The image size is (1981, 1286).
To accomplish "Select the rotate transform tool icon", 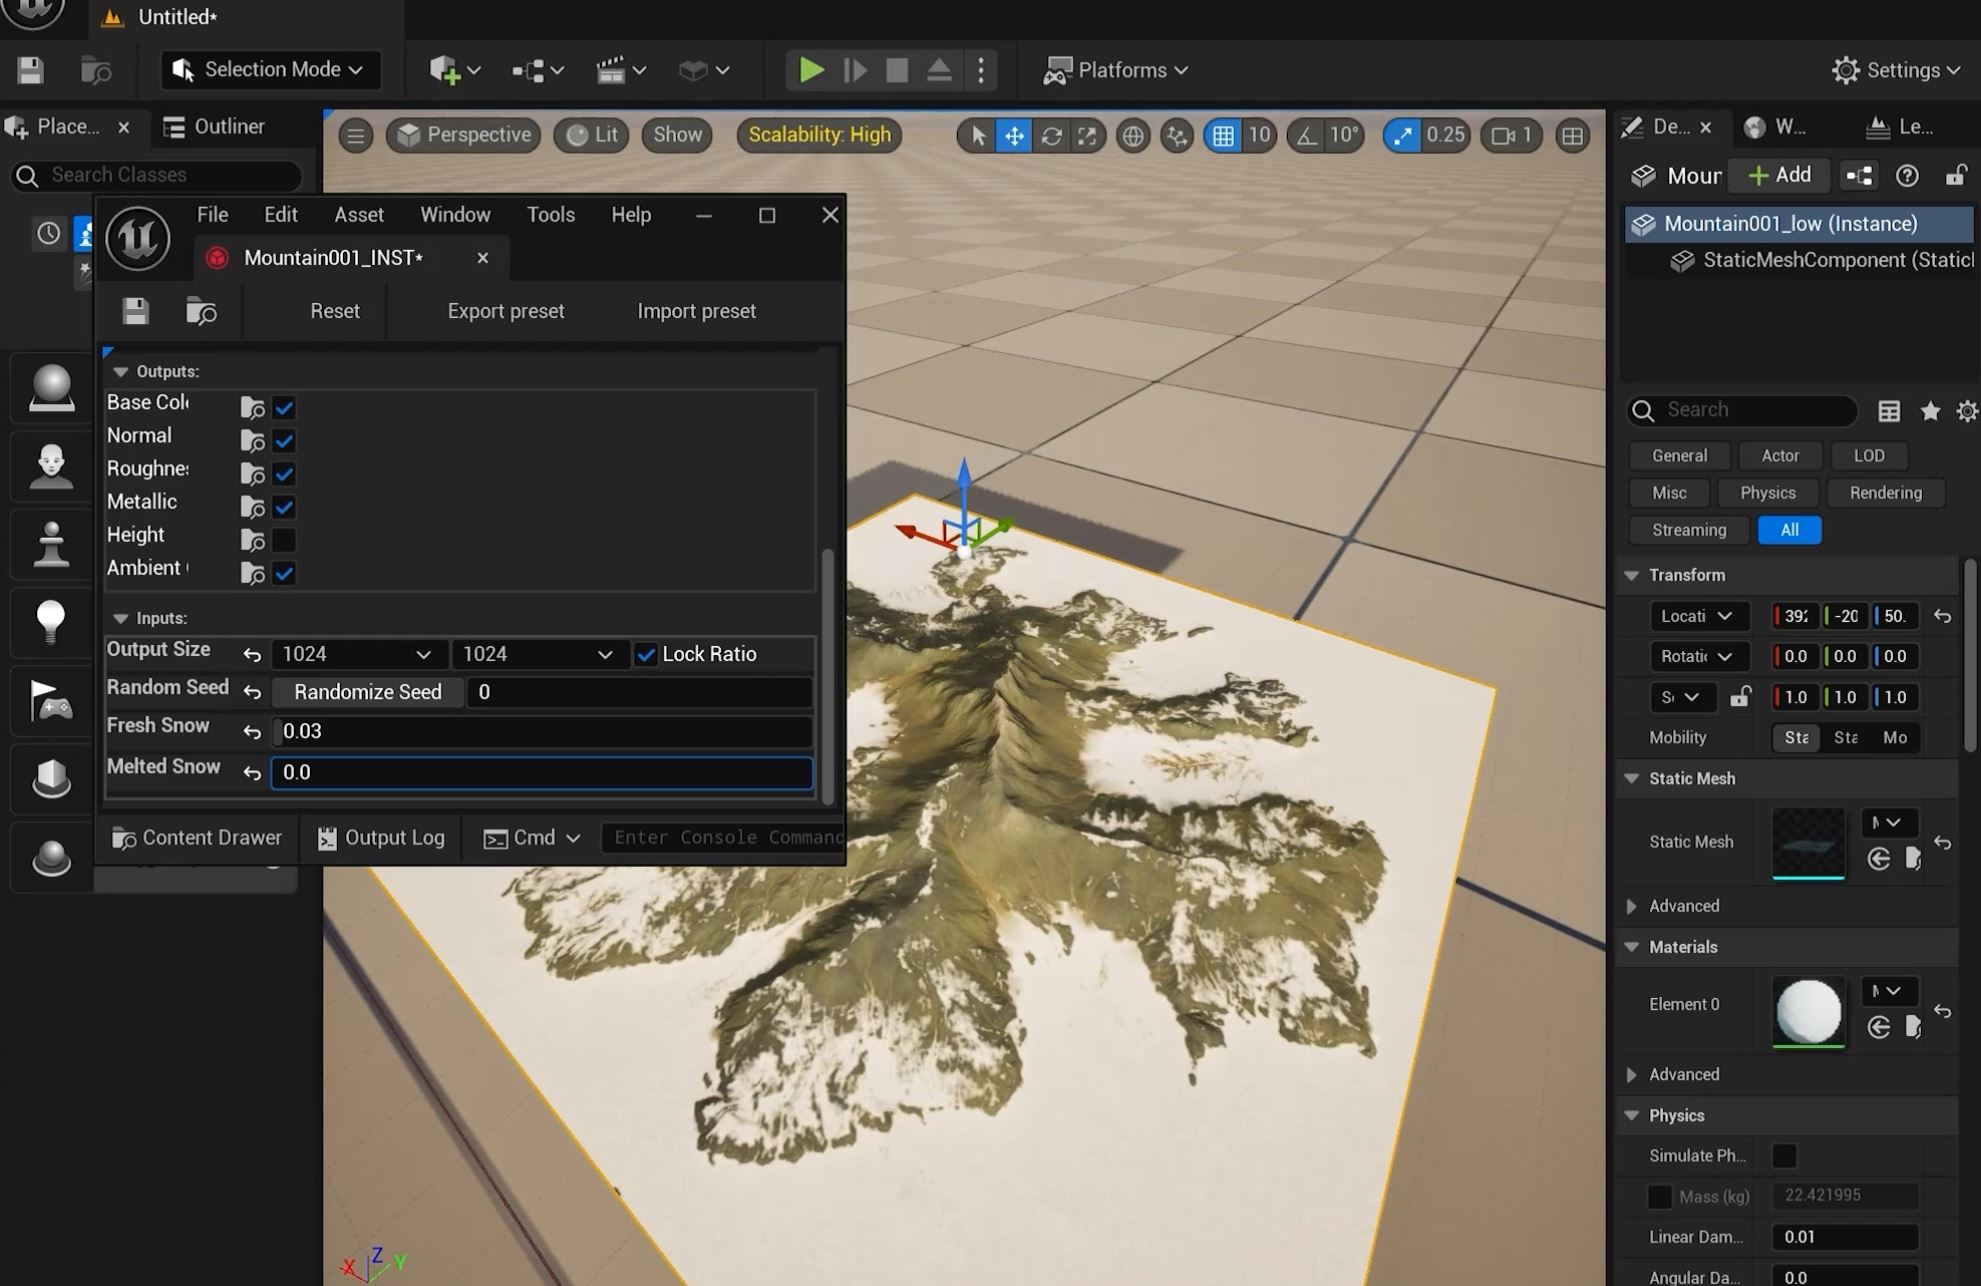I will (x=1051, y=136).
